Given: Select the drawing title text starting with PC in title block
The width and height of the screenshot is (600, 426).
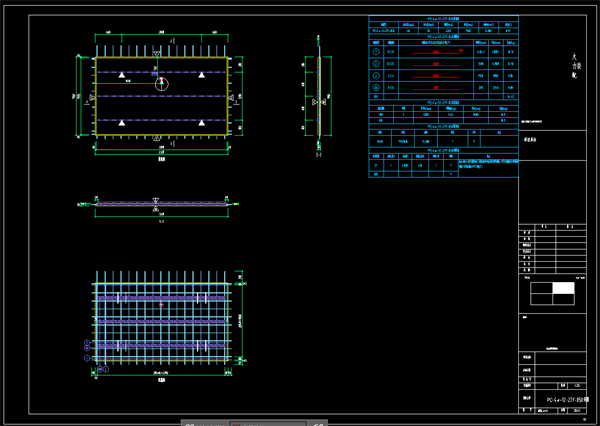Looking at the screenshot, I should click(568, 400).
